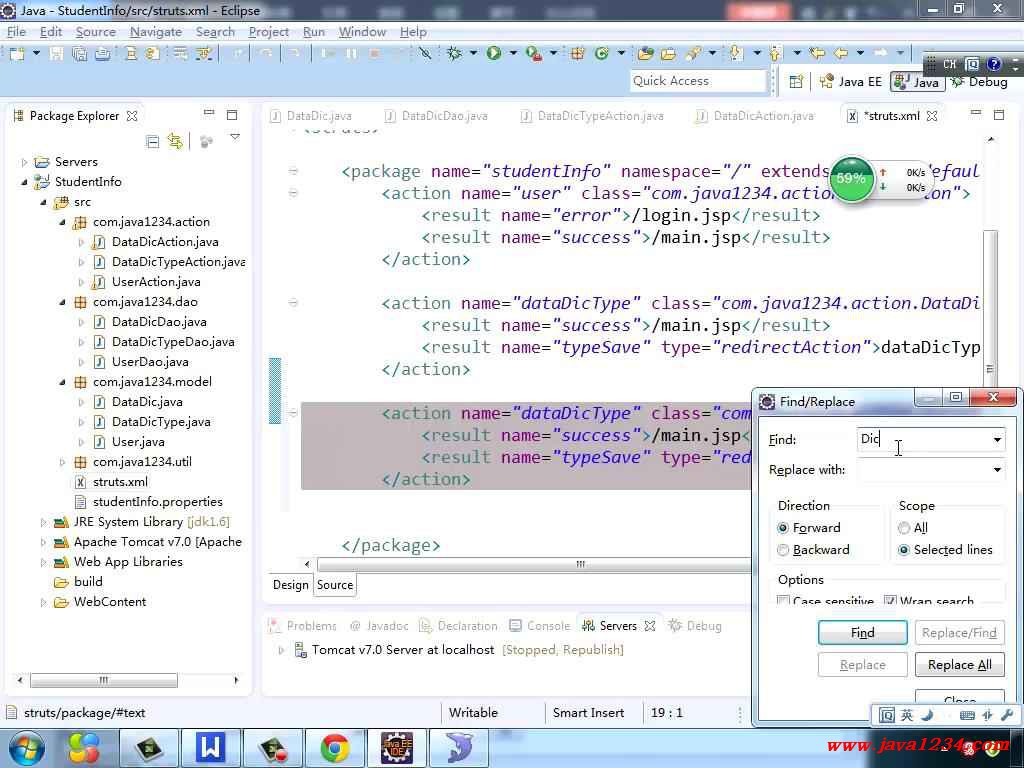Image resolution: width=1024 pixels, height=768 pixels.
Task: Open the Source menu
Action: (95, 31)
